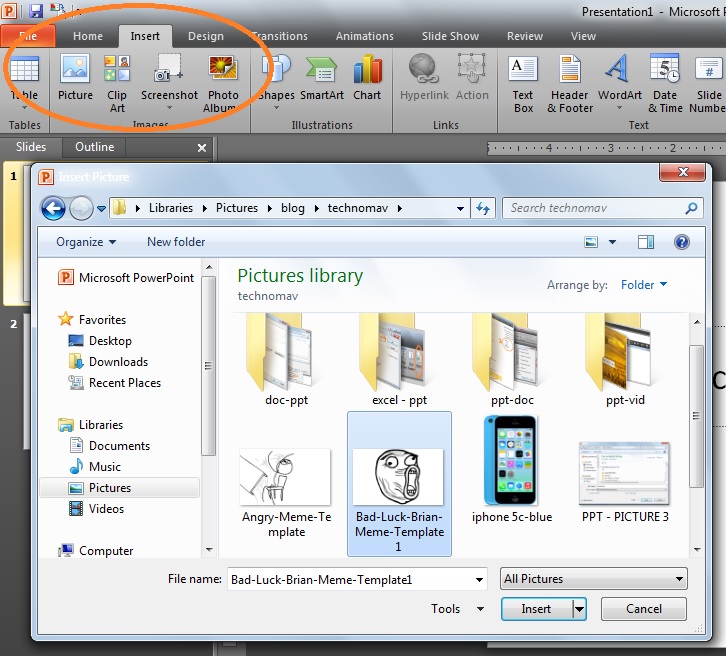
Task: Go back using the dialog's blue back arrow
Action: click(53, 208)
